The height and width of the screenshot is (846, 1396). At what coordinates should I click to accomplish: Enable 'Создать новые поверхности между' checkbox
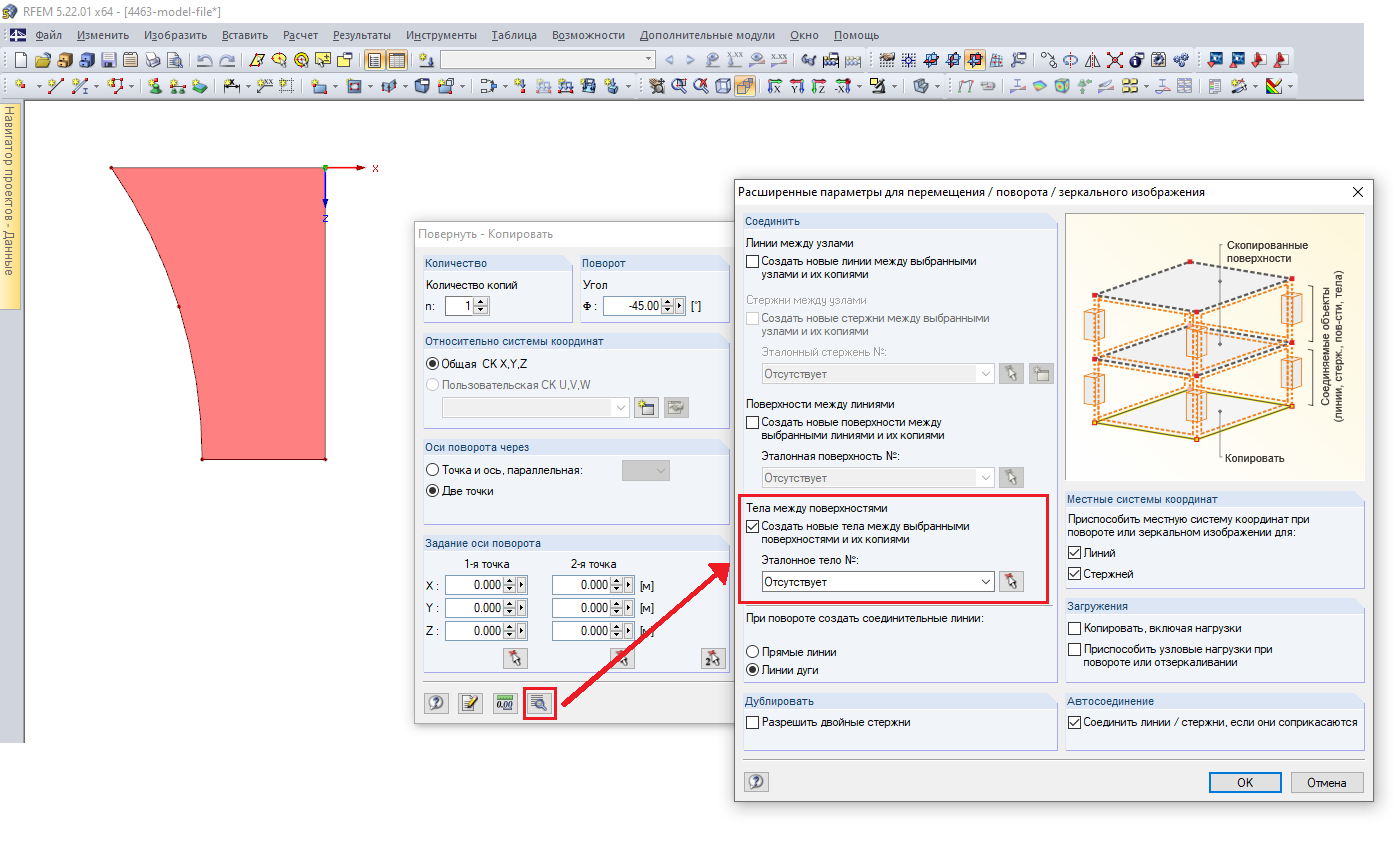point(753,423)
